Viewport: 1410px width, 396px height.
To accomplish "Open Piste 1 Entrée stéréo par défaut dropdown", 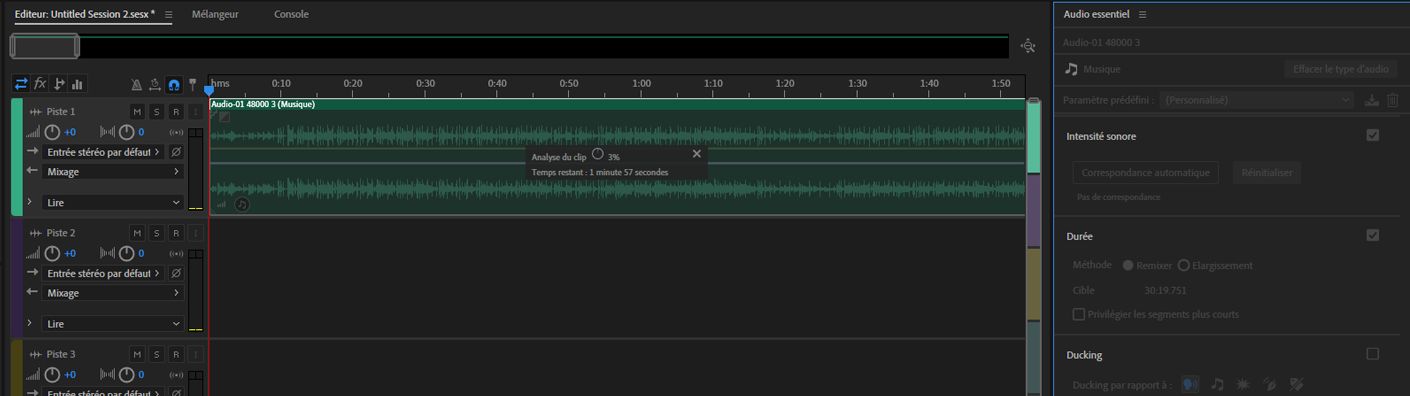I will (102, 152).
